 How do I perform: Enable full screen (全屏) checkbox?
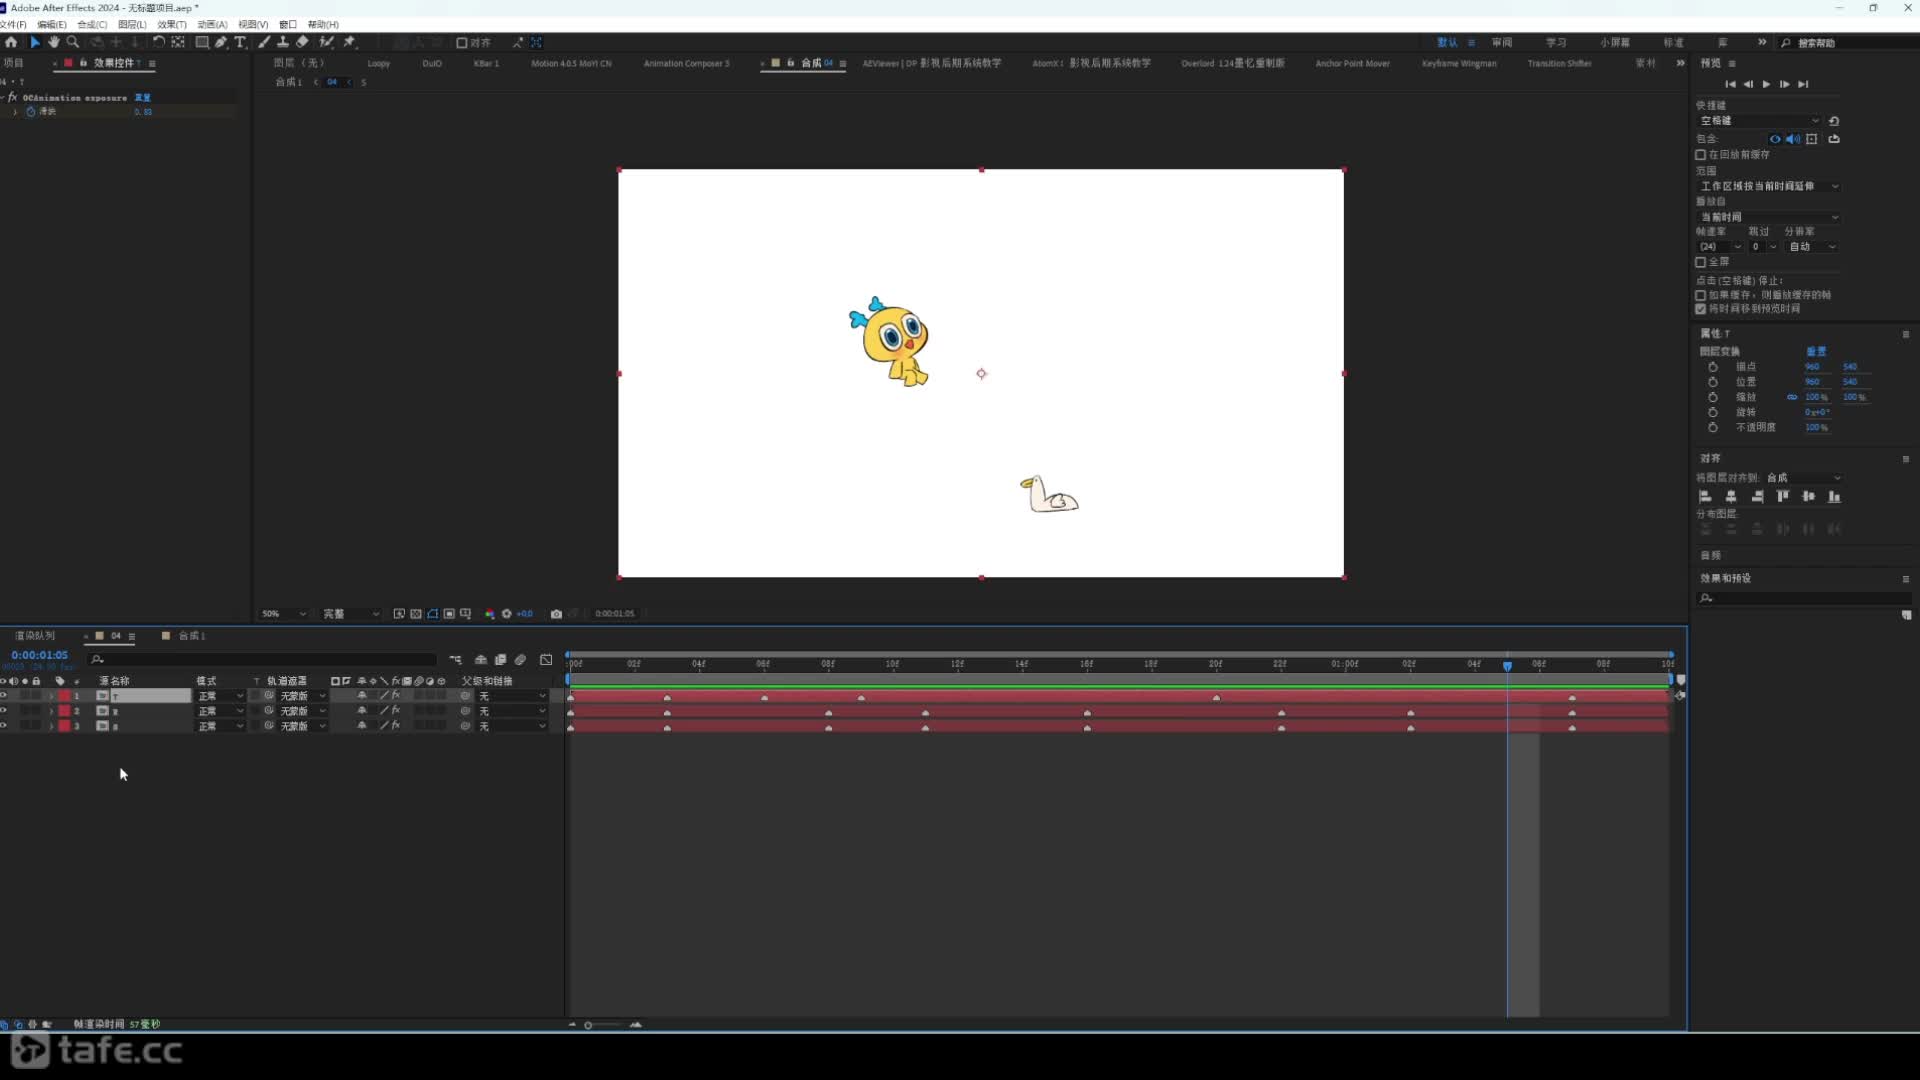(1701, 262)
